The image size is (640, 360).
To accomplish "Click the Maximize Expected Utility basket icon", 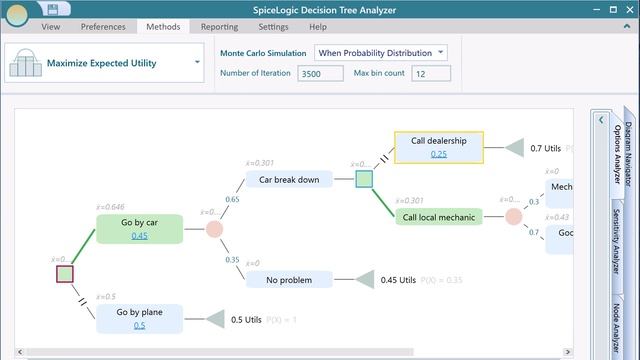I will [25, 63].
